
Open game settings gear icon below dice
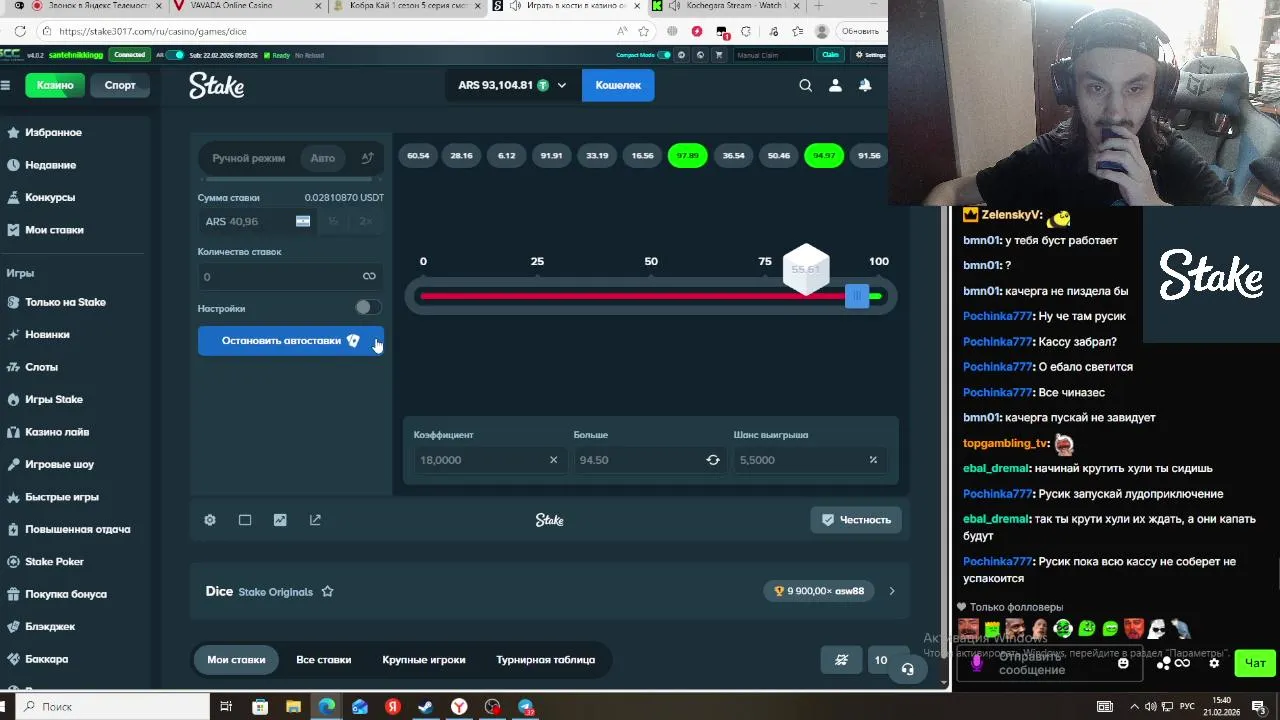[x=210, y=520]
